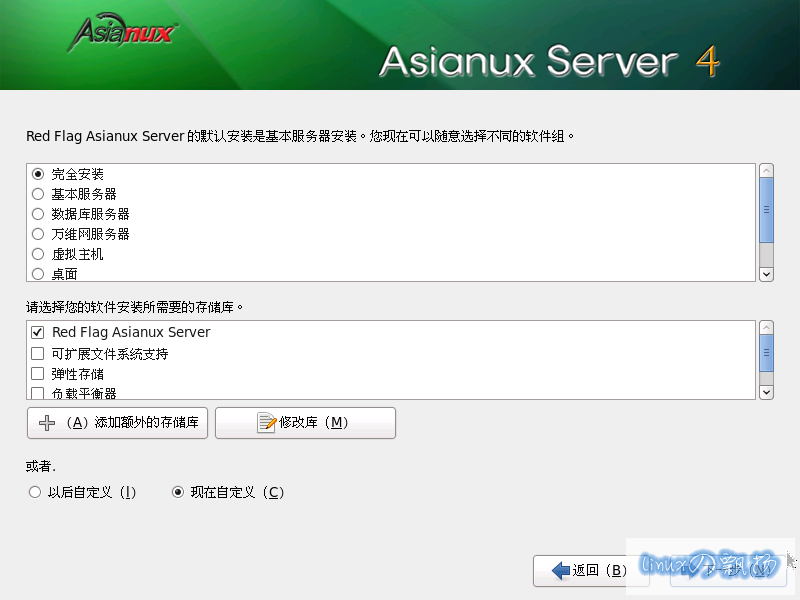Select the 完全安装 install option

point(38,174)
